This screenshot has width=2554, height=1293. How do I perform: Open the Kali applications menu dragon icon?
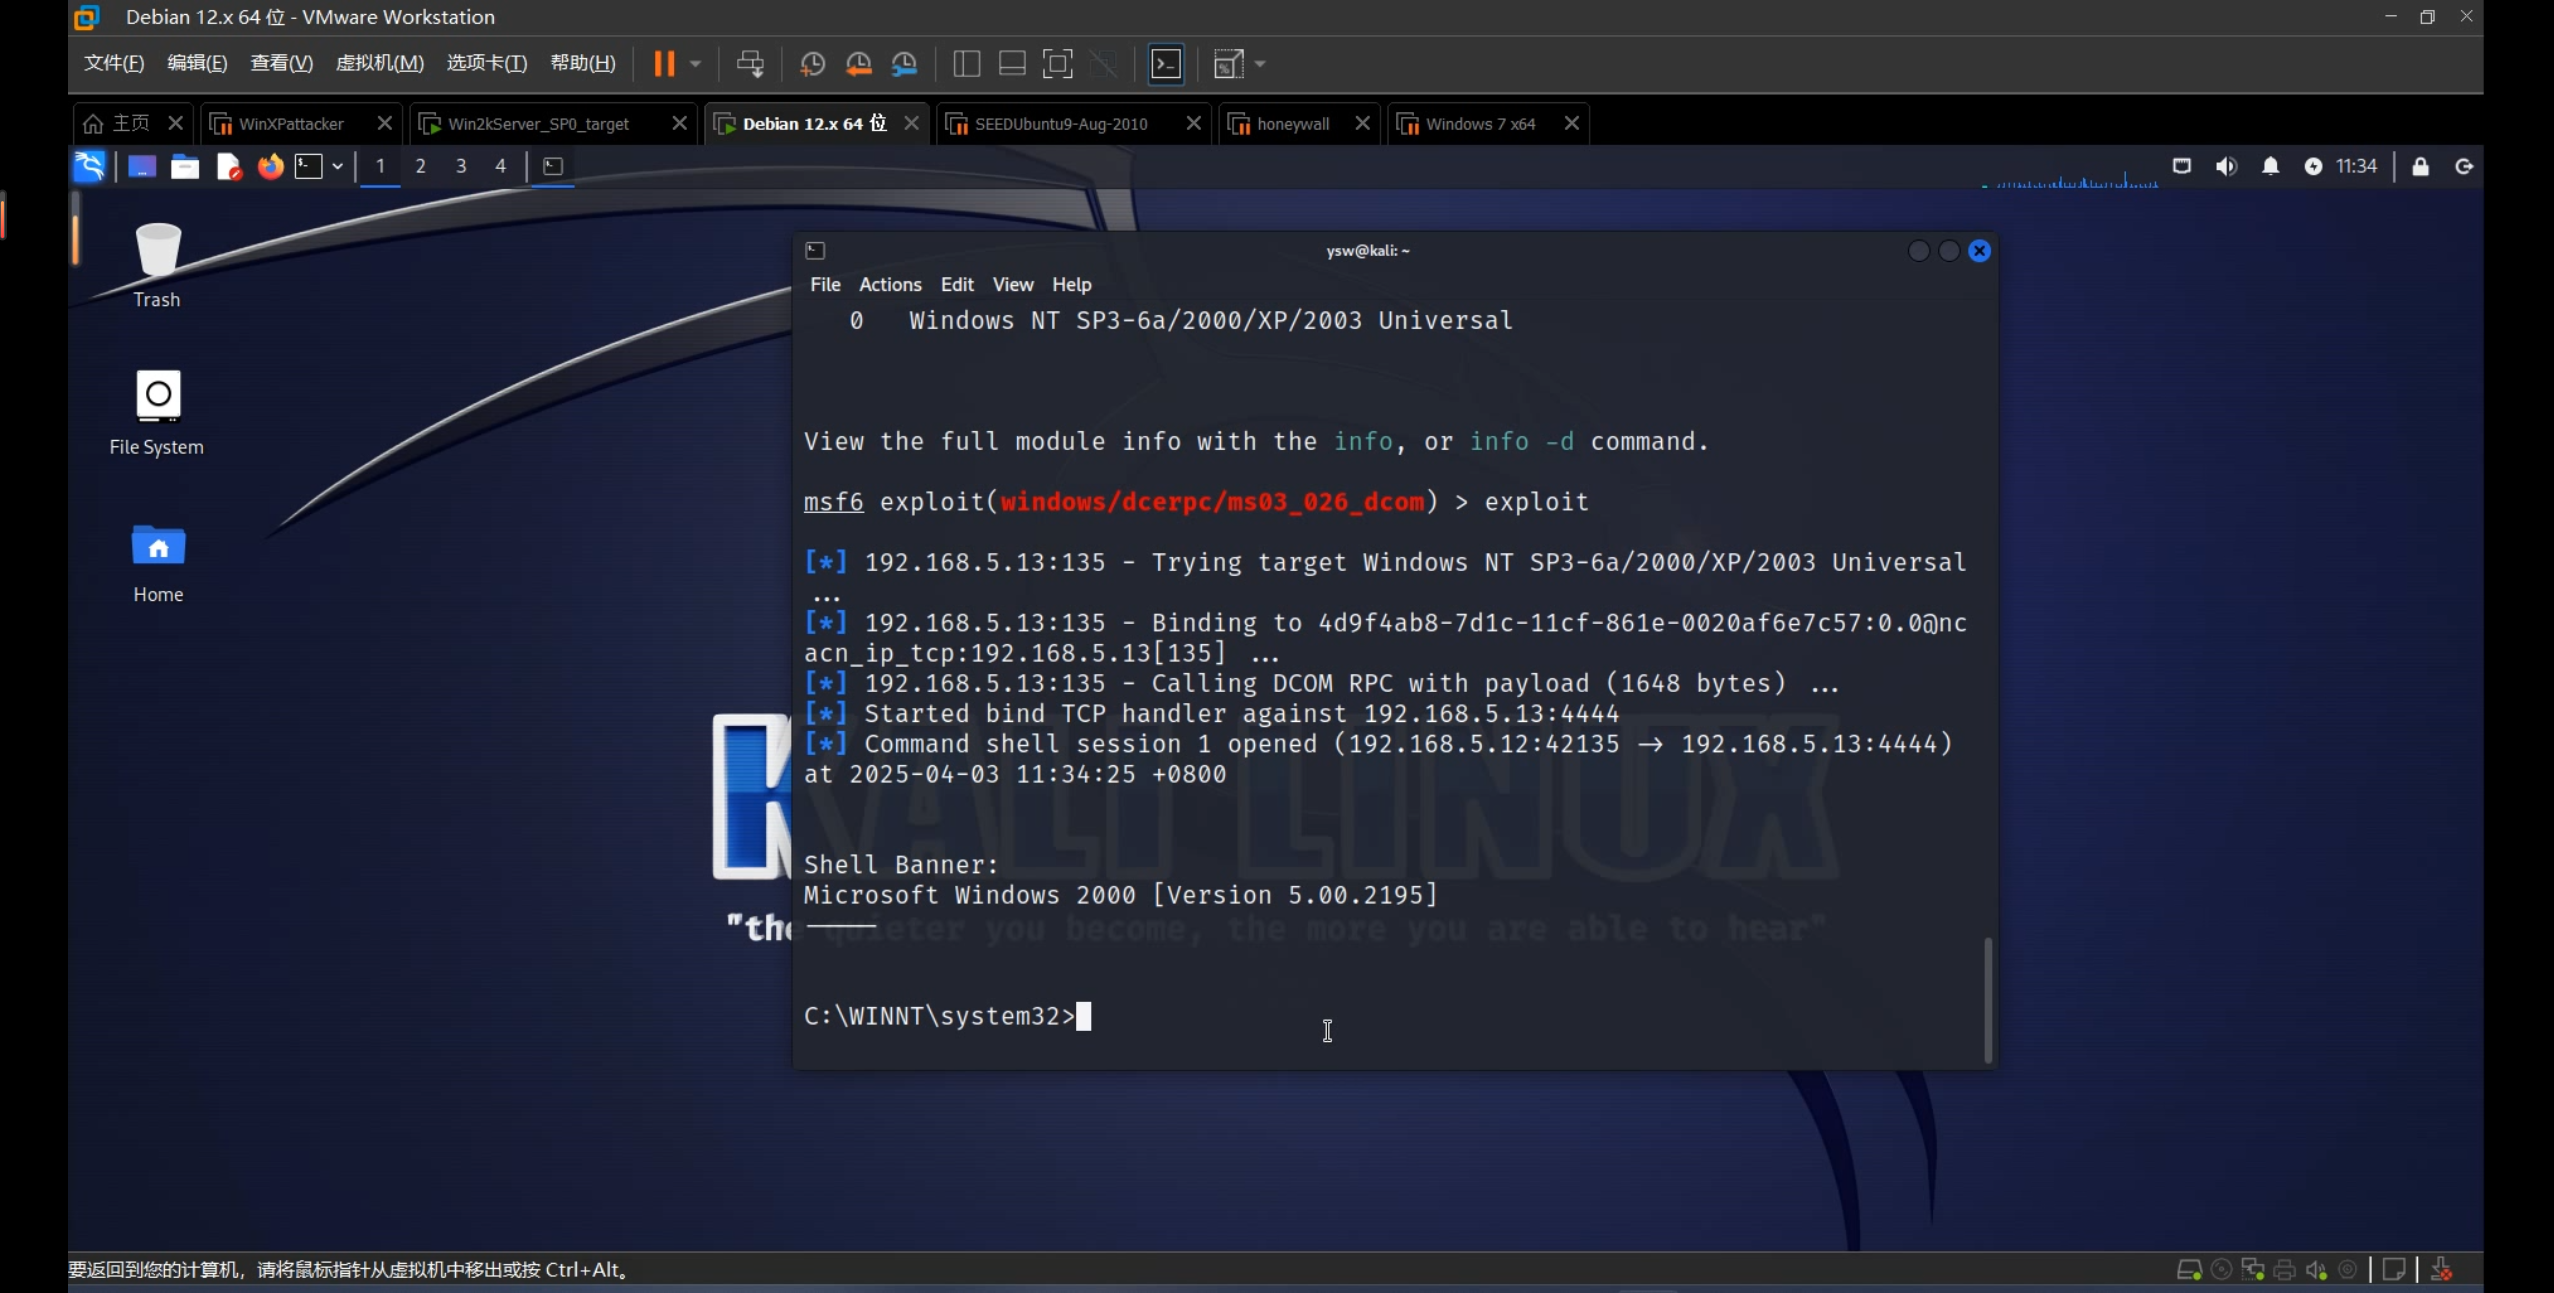click(90, 166)
